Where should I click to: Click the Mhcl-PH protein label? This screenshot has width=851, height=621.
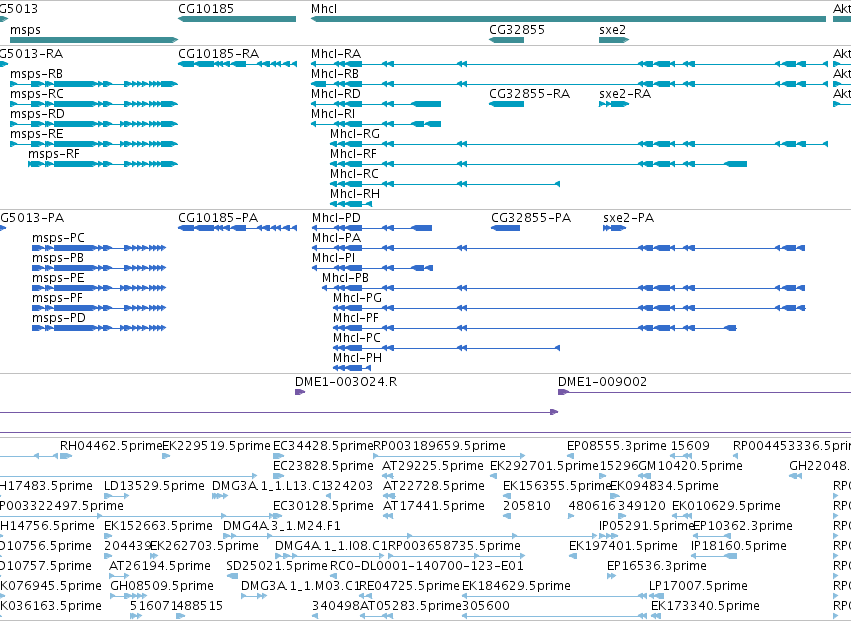(x=357, y=358)
